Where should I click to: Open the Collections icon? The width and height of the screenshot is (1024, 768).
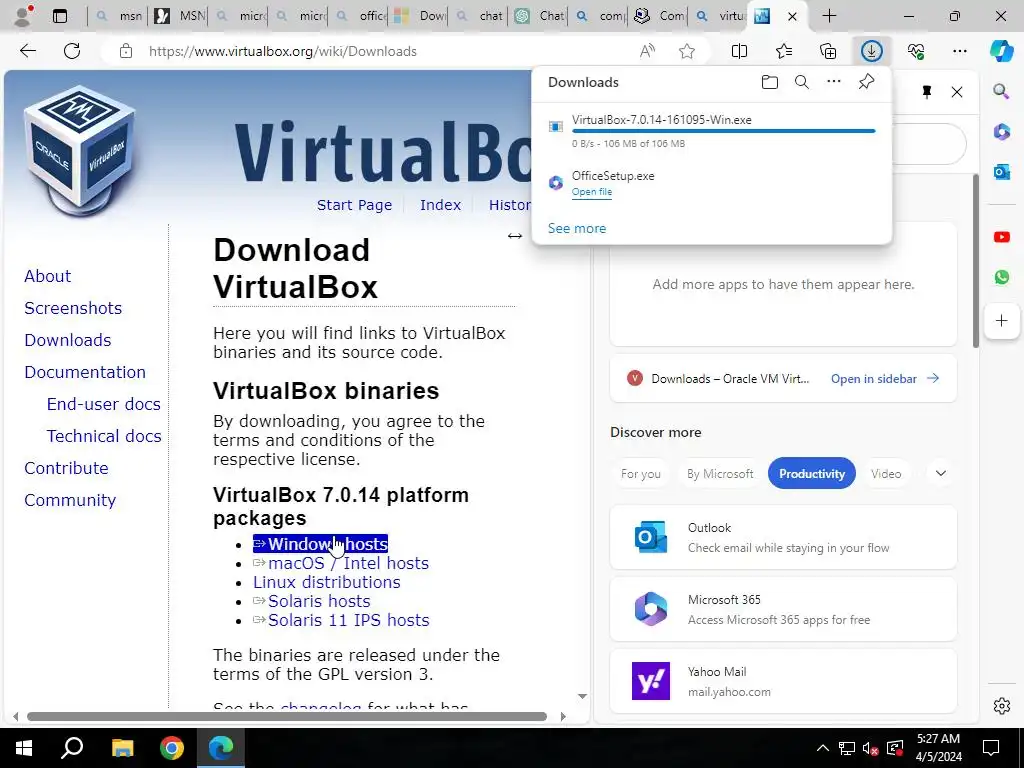828,51
